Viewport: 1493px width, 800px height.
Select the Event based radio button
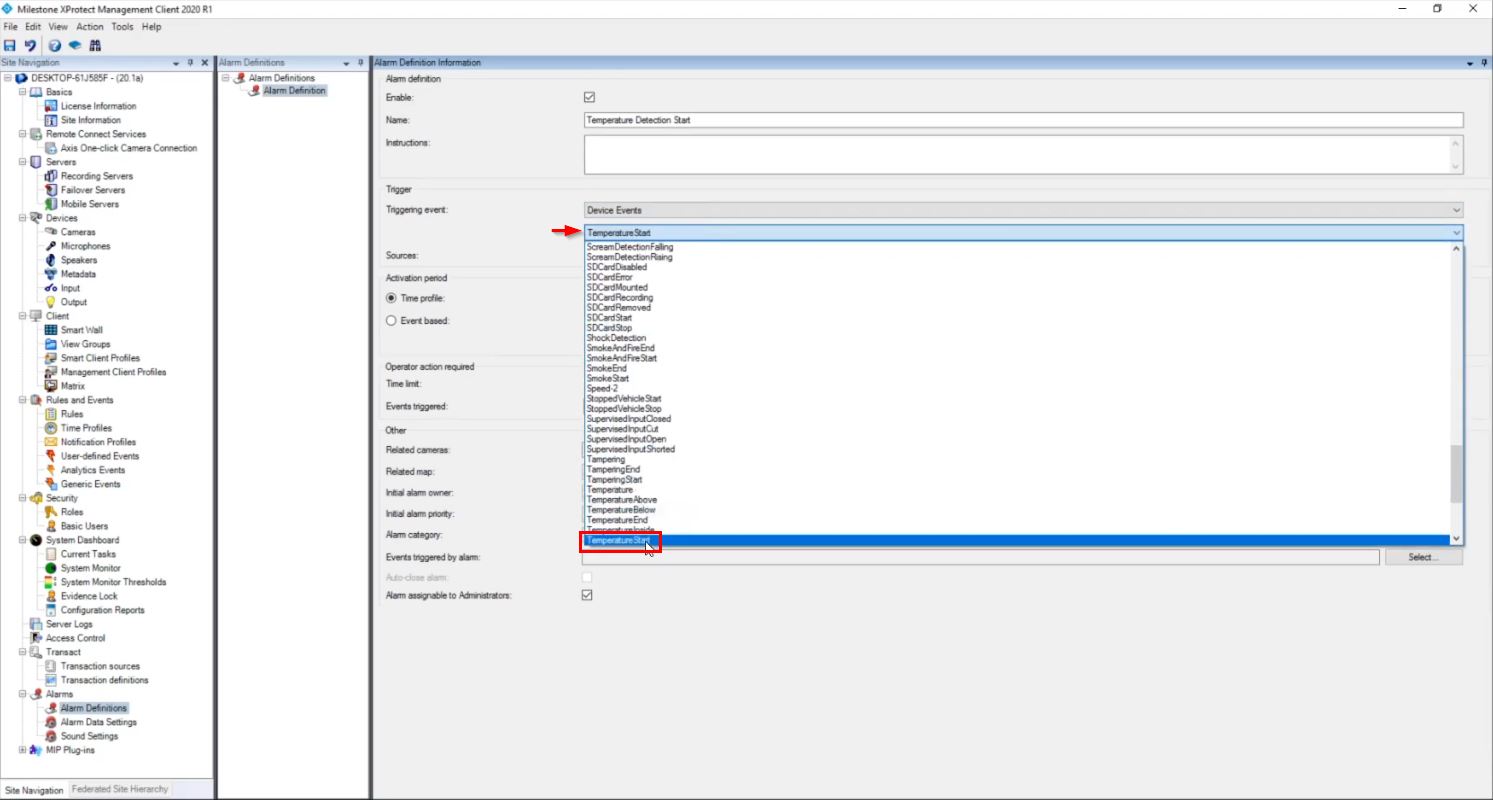coord(391,321)
